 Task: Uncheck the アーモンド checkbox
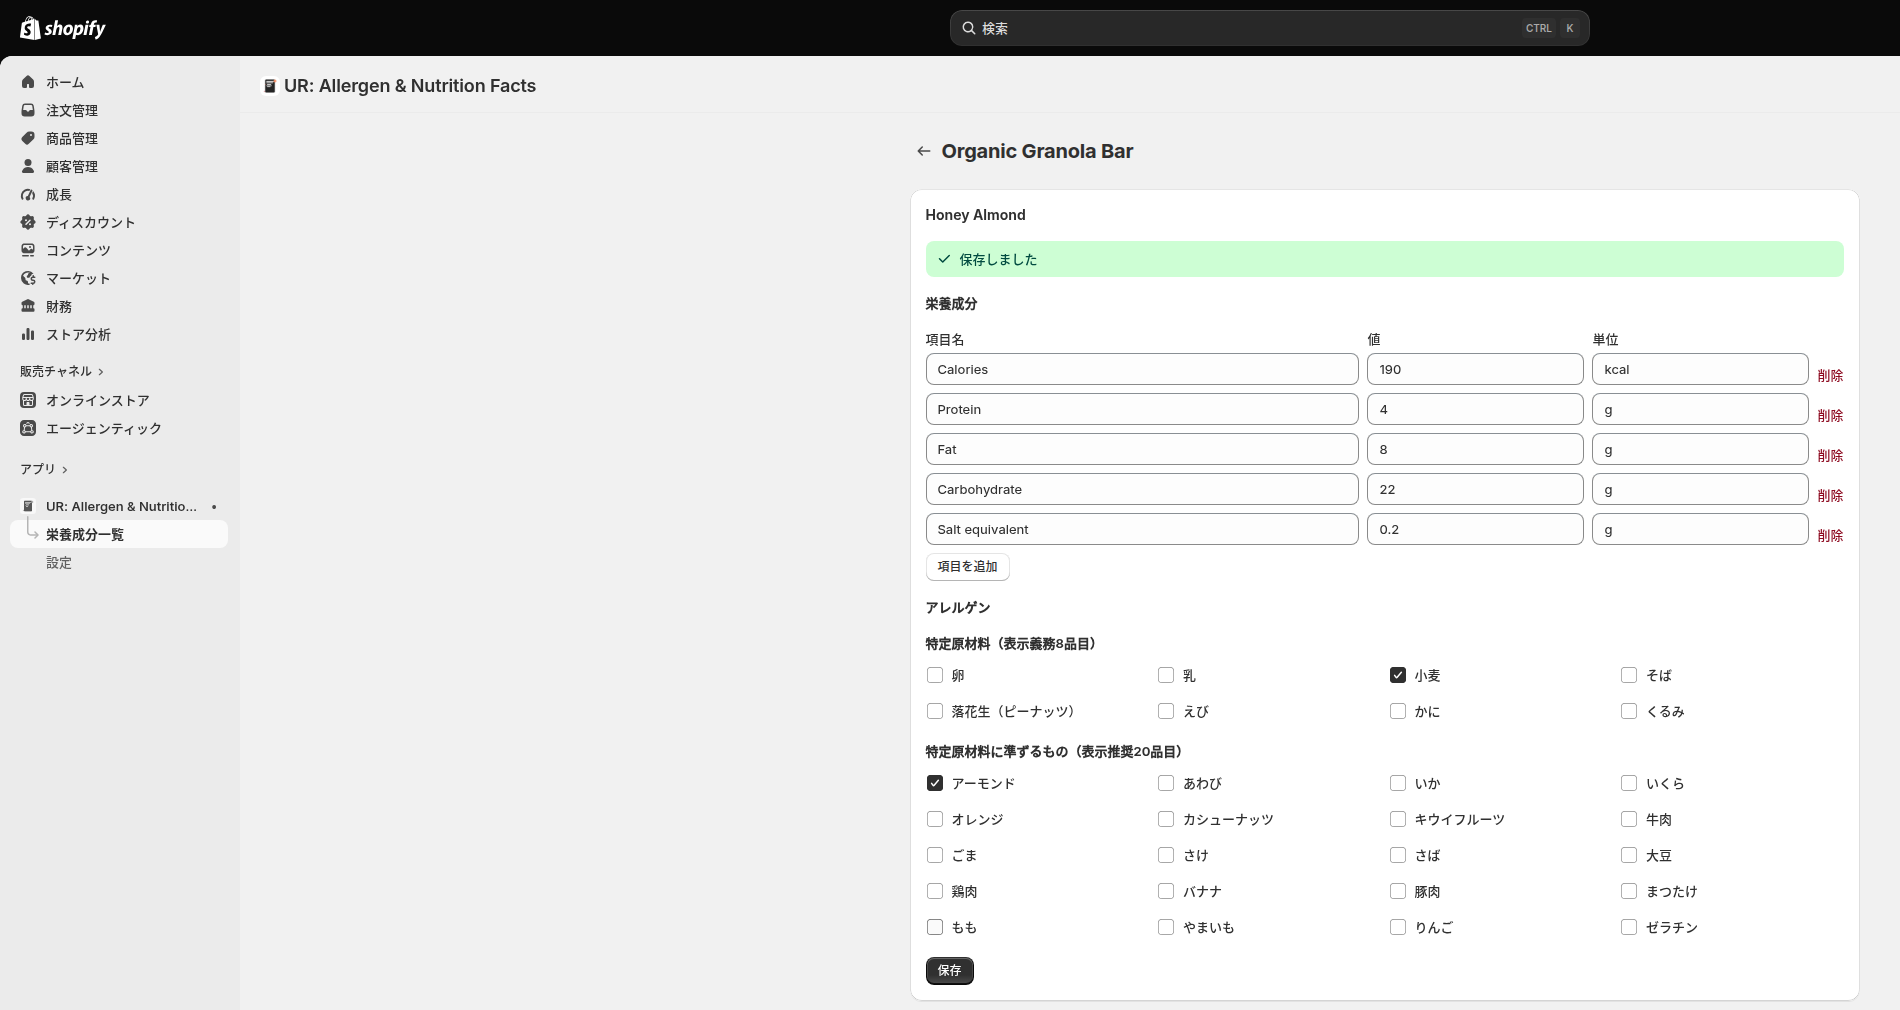click(935, 783)
